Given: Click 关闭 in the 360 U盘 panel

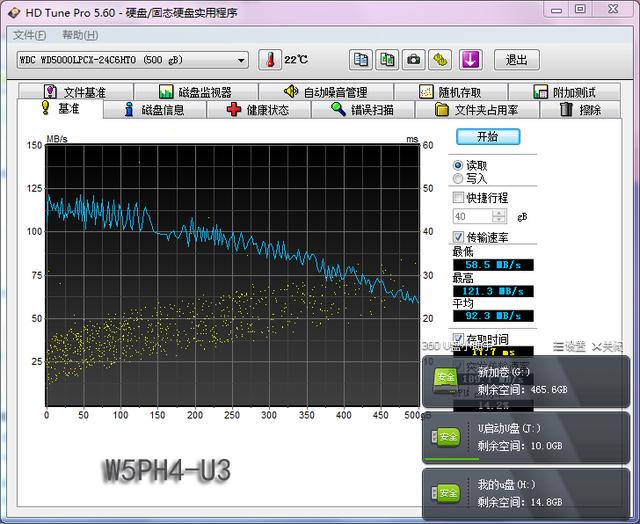Looking at the screenshot, I should click(607, 347).
